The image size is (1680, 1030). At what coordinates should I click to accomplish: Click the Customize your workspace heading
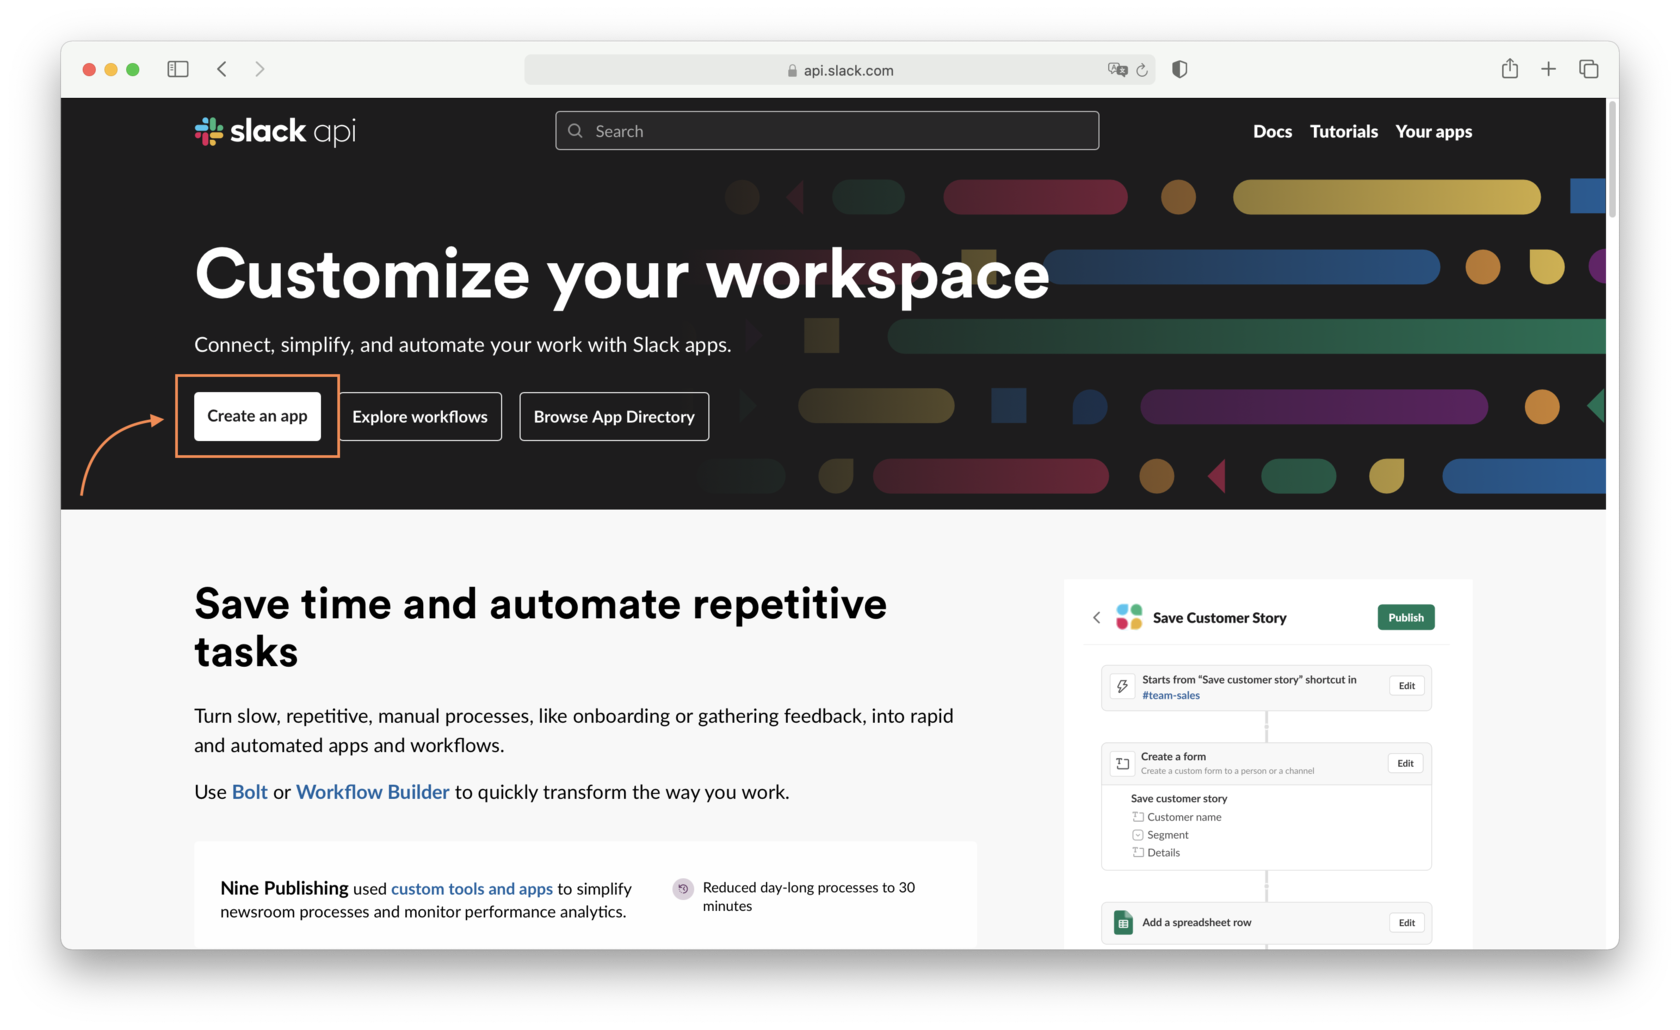tap(622, 274)
